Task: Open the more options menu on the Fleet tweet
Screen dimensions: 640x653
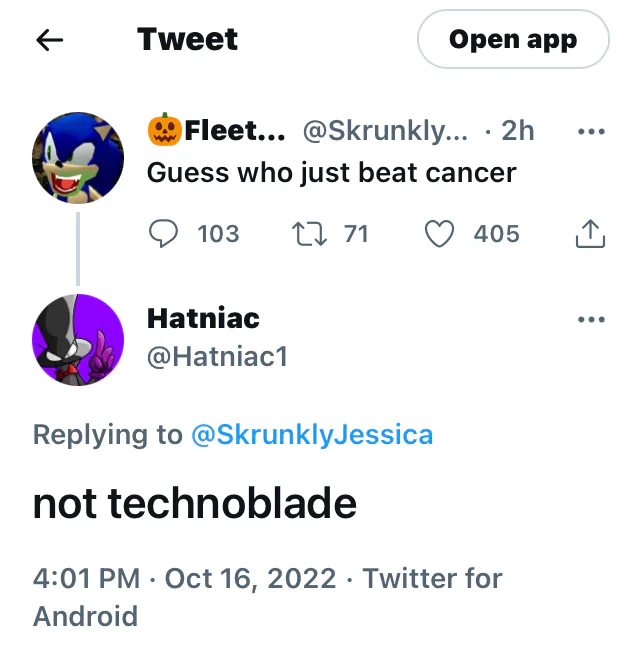Action: tap(592, 132)
